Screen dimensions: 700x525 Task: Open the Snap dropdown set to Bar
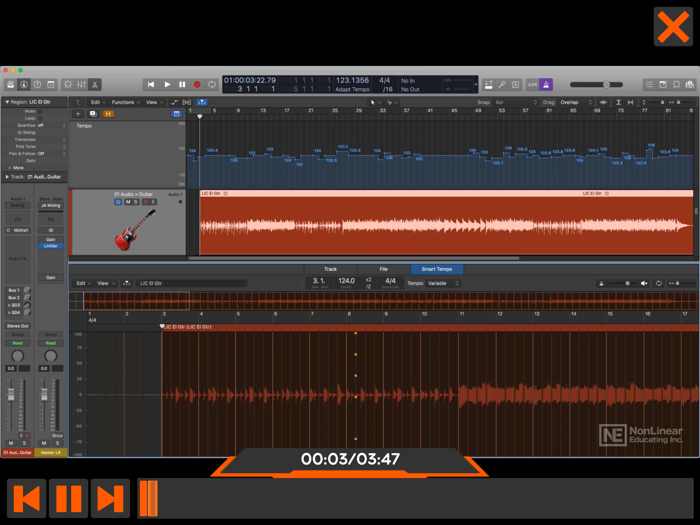(516, 102)
